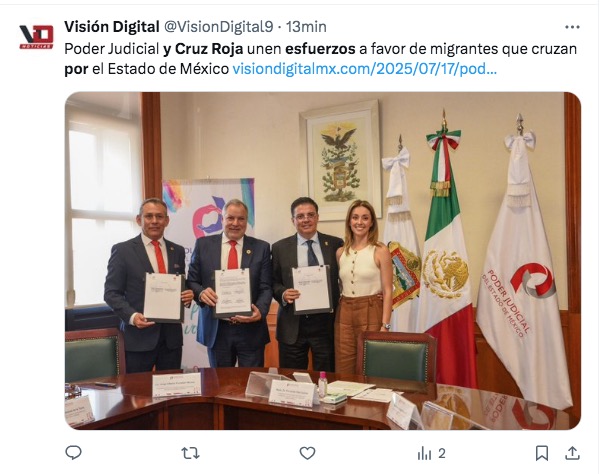Click the tweet text about Poder Judicial

coord(320,59)
